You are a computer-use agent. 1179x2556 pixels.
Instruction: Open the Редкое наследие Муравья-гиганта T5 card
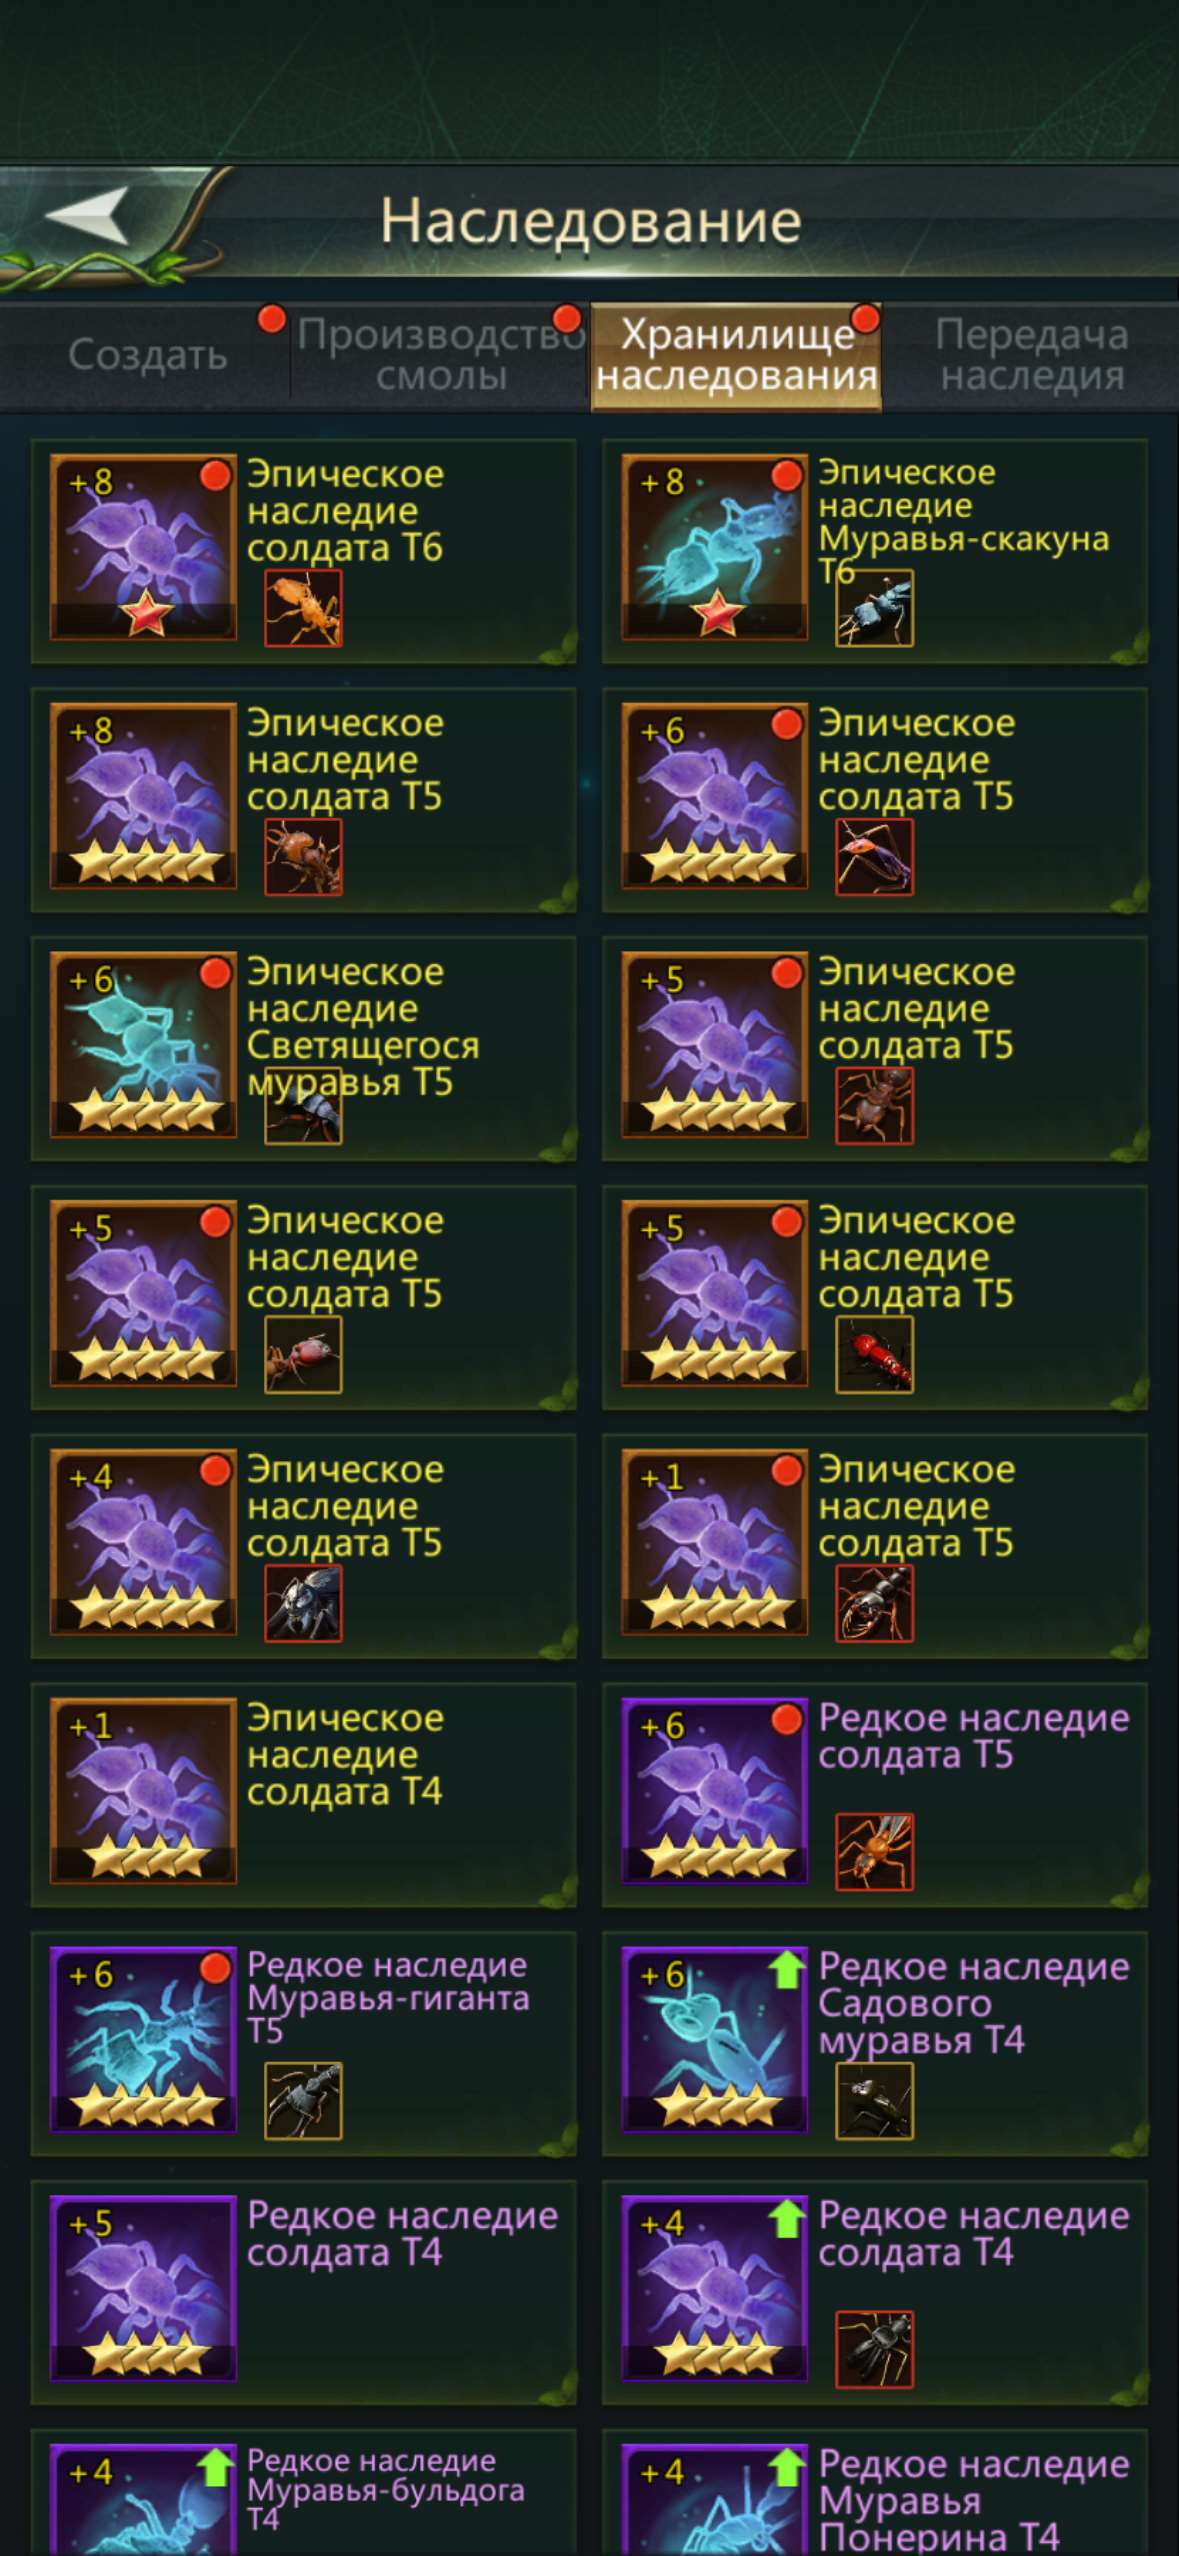(303, 2043)
